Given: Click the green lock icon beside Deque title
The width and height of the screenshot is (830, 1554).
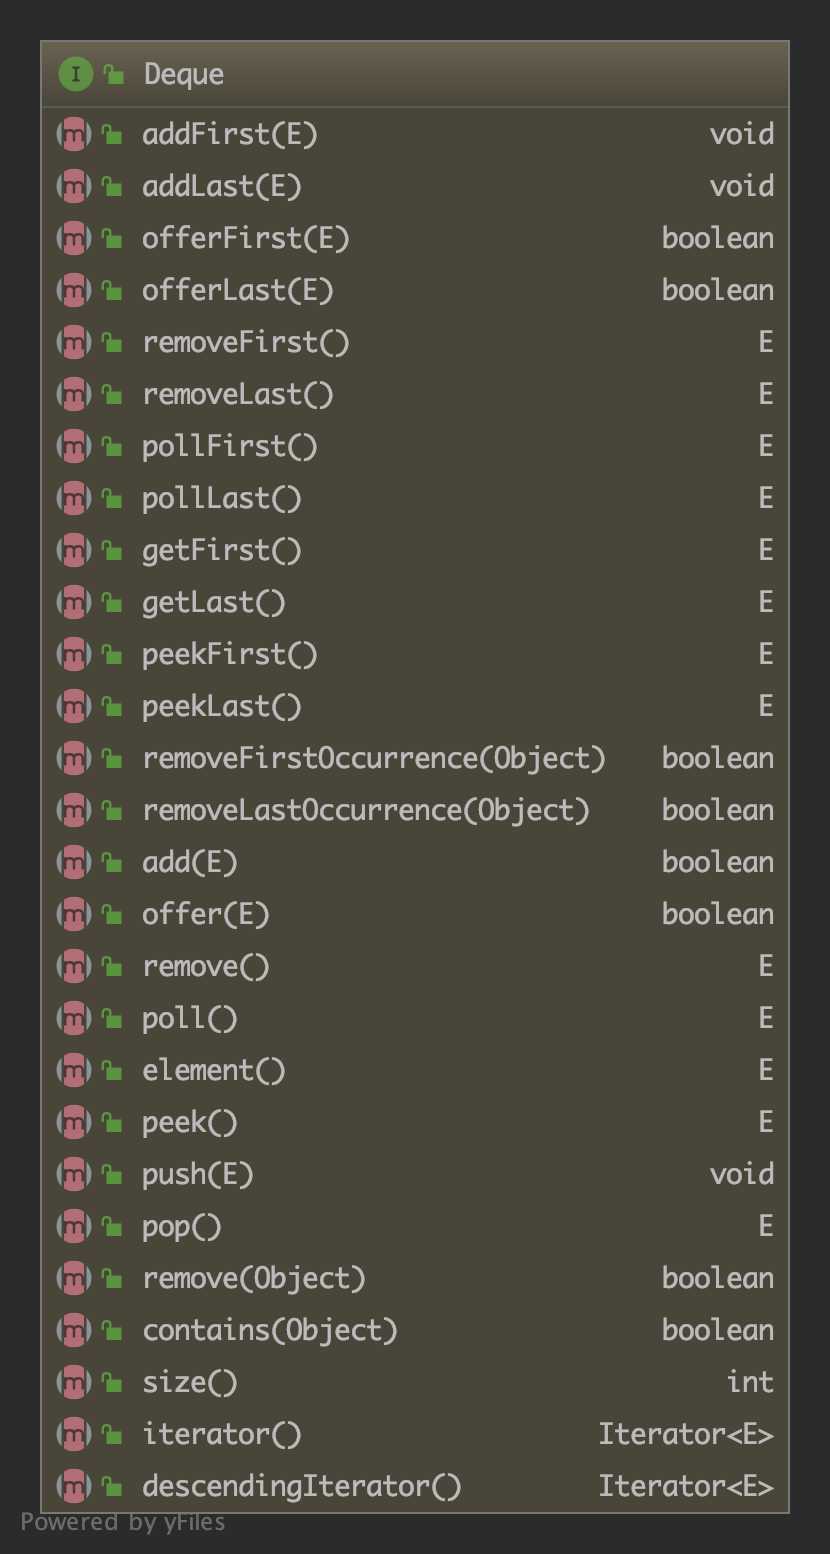Looking at the screenshot, I should pyautogui.click(x=115, y=75).
